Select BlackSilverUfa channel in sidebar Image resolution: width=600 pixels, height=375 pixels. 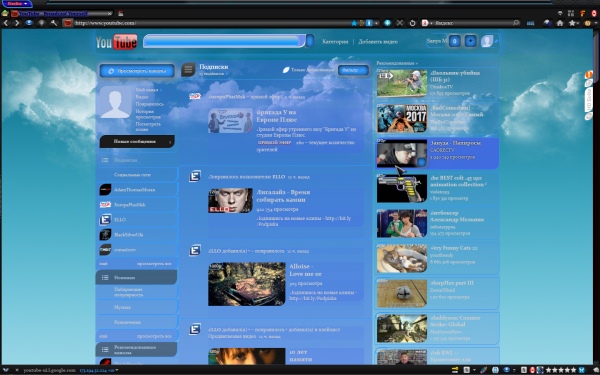(x=137, y=235)
